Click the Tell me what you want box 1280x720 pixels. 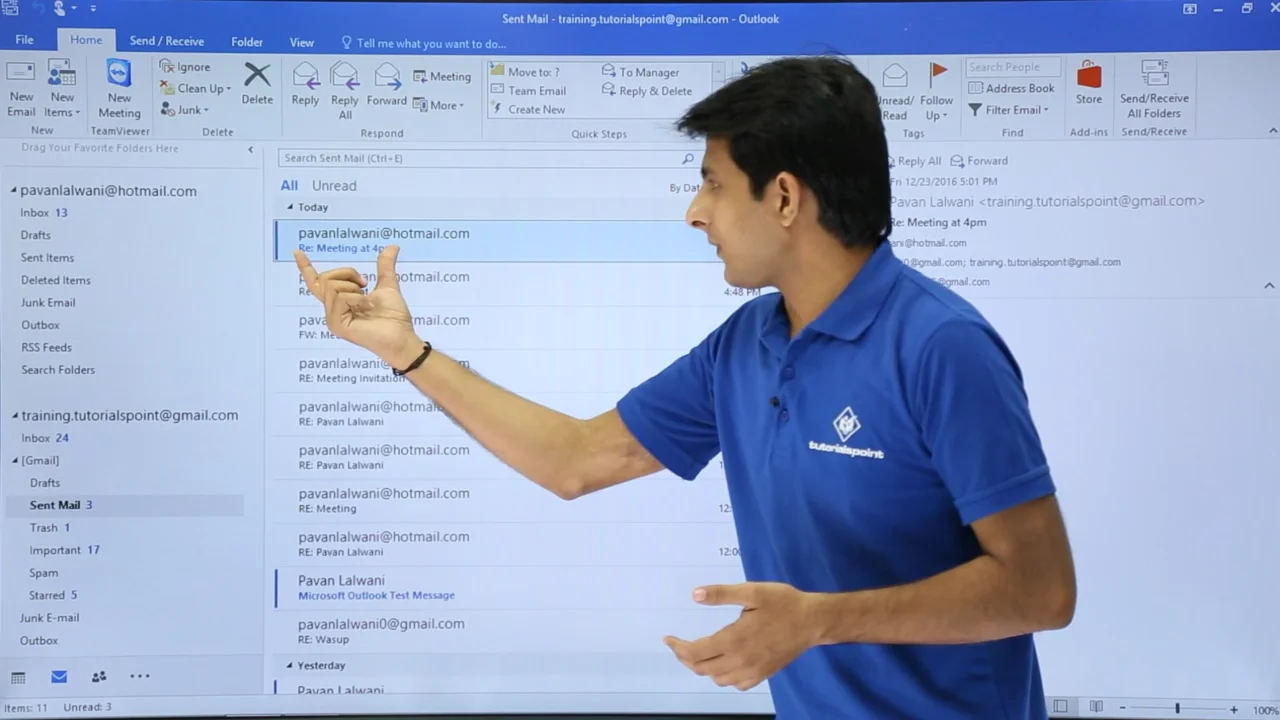(424, 43)
